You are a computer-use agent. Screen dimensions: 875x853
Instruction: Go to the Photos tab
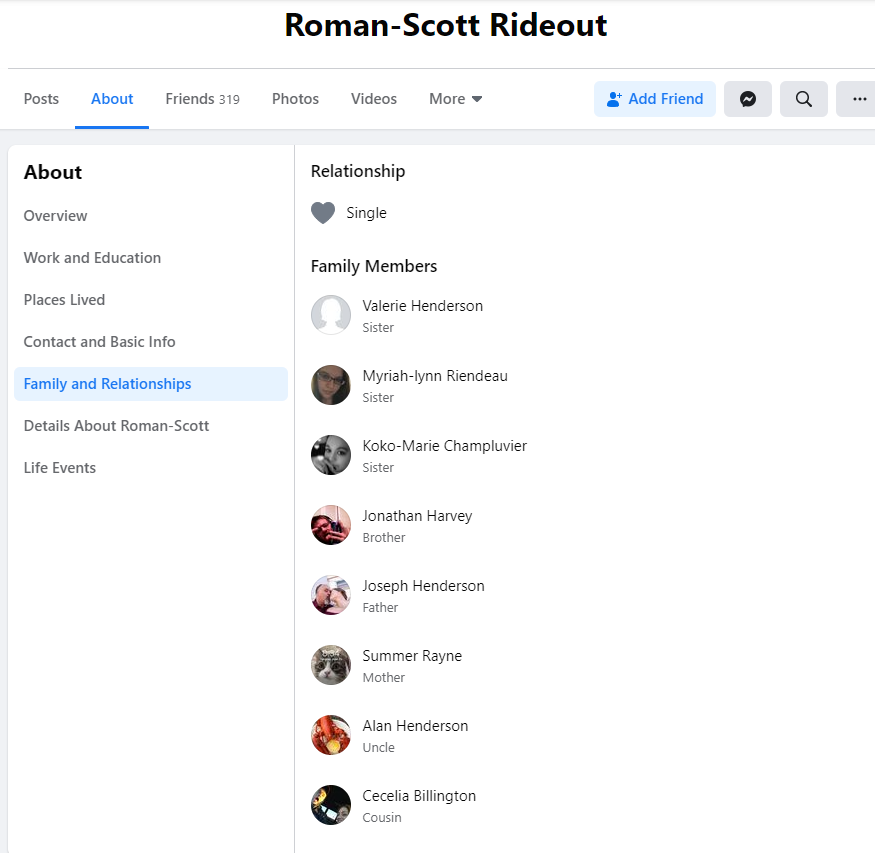click(x=295, y=99)
